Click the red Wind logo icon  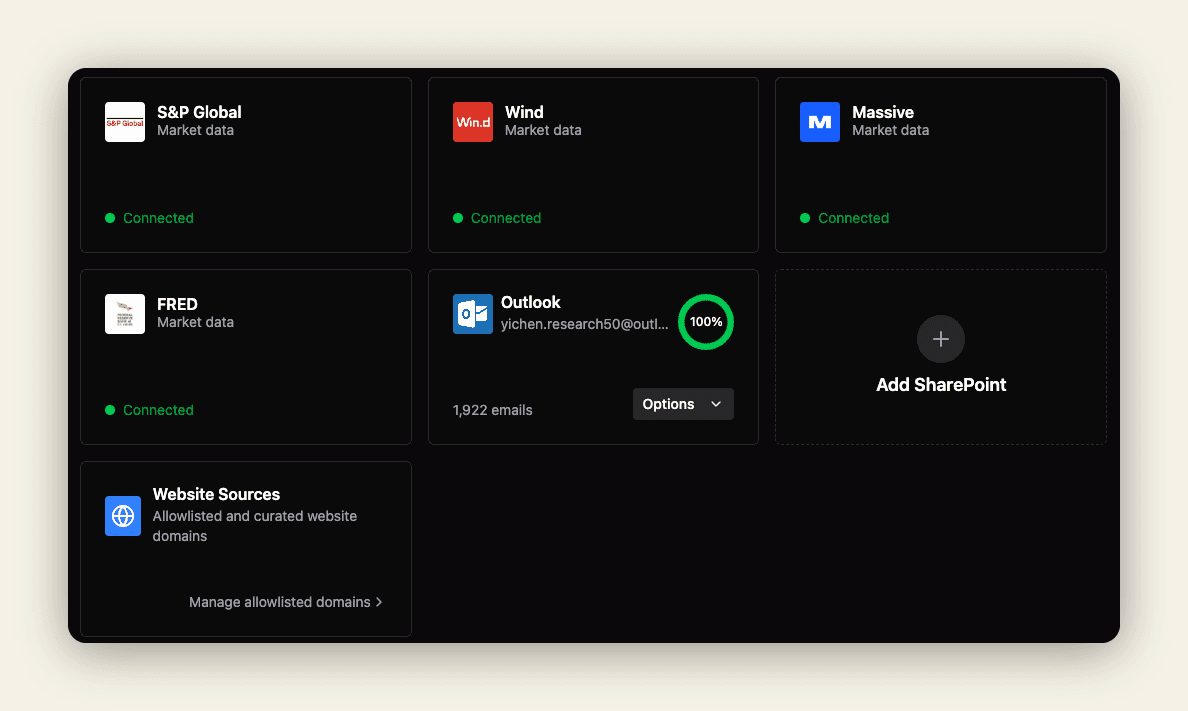click(x=473, y=122)
